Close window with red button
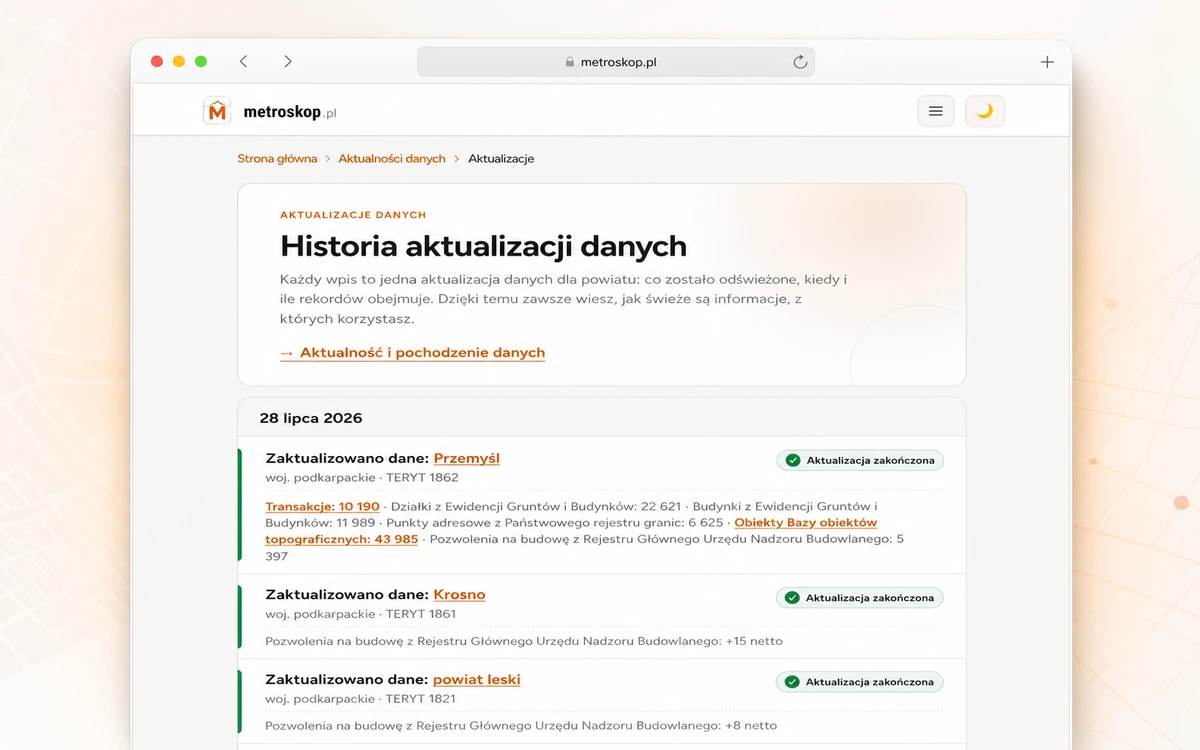Viewport: 1200px width, 750px height. (x=157, y=62)
